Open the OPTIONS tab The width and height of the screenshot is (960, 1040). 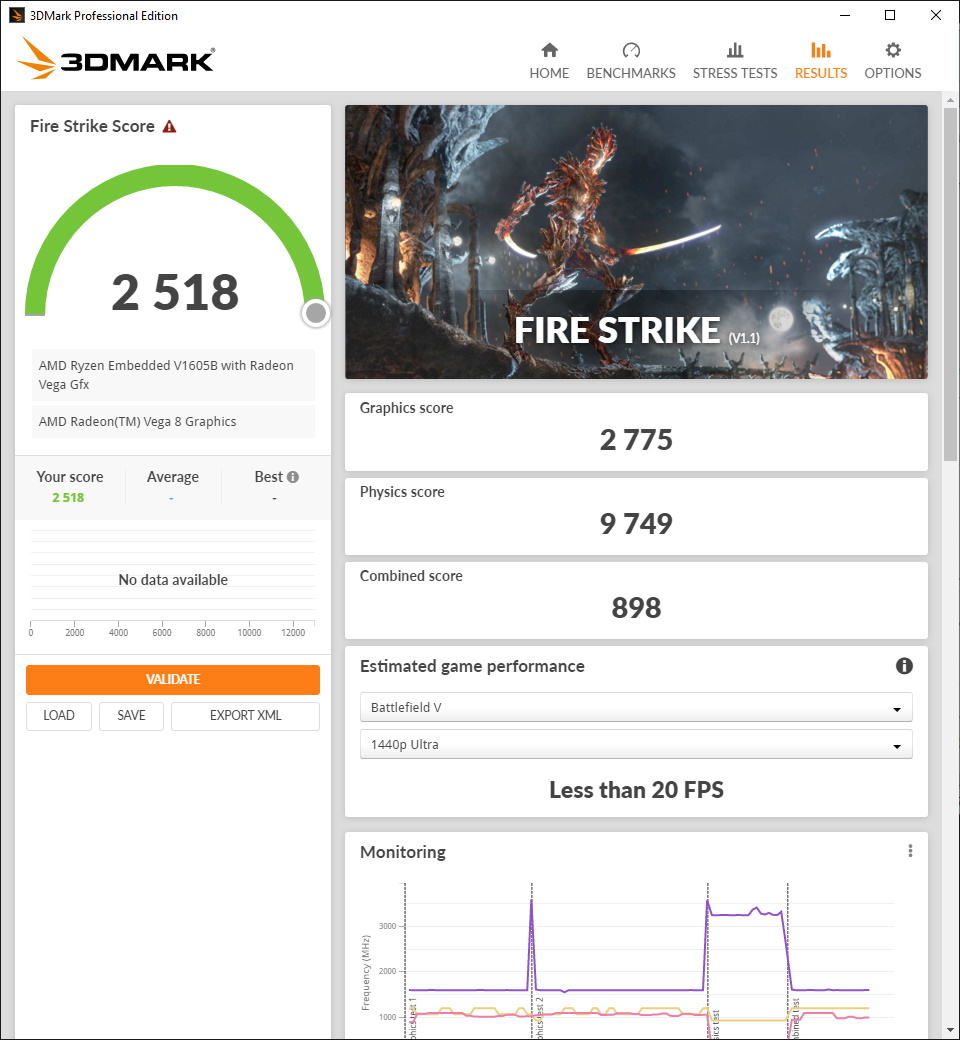(x=892, y=61)
